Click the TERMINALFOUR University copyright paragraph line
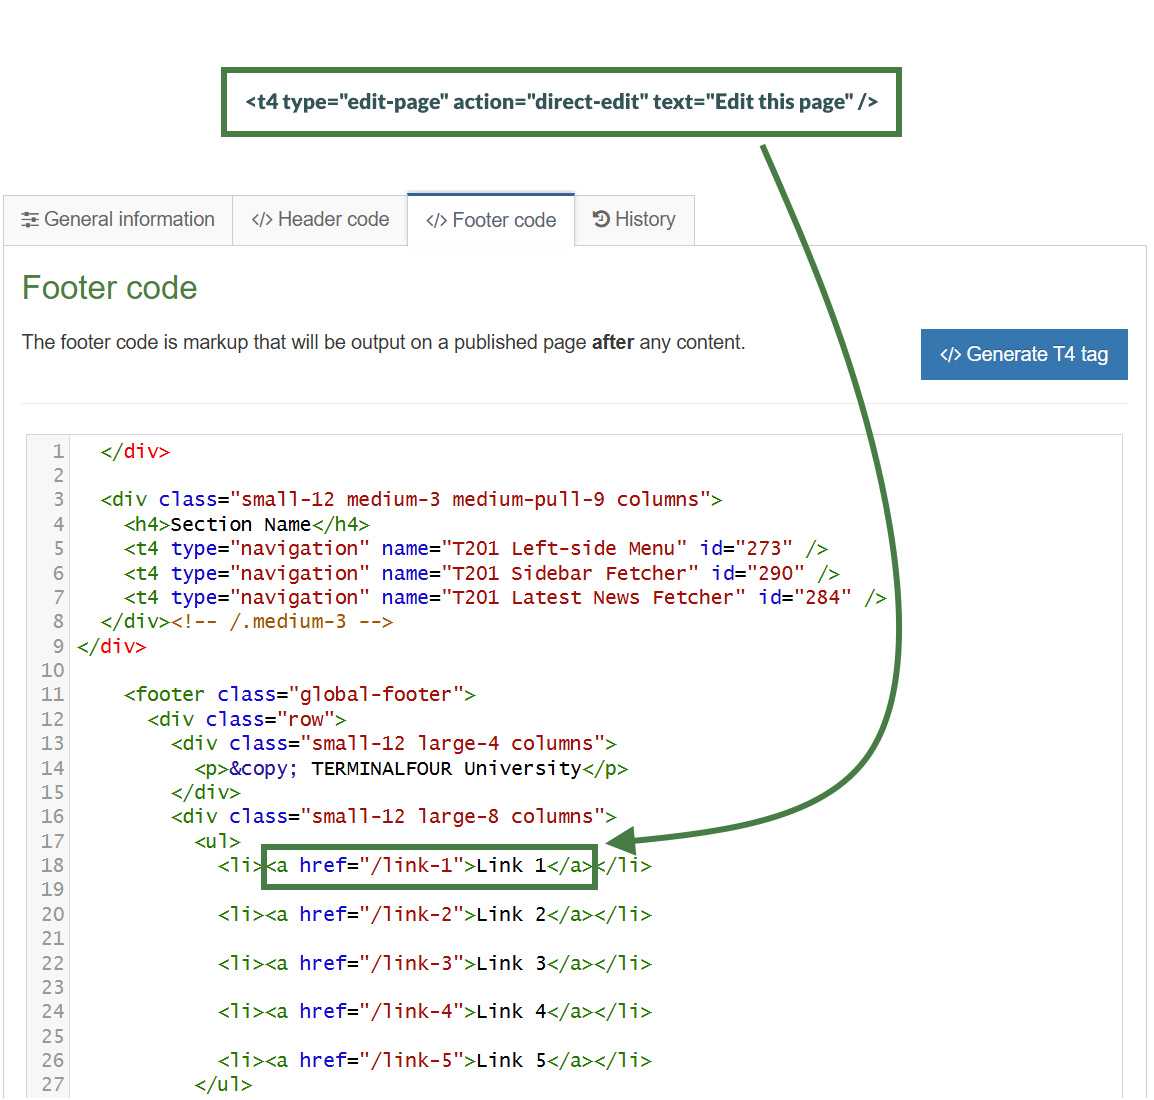1154x1100 pixels. point(411,769)
